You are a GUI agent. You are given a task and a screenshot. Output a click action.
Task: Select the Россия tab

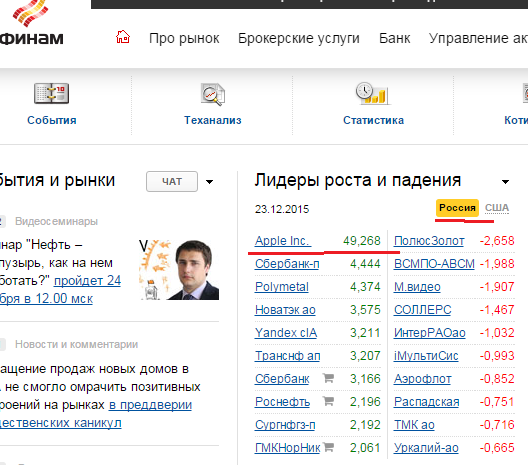point(457,208)
